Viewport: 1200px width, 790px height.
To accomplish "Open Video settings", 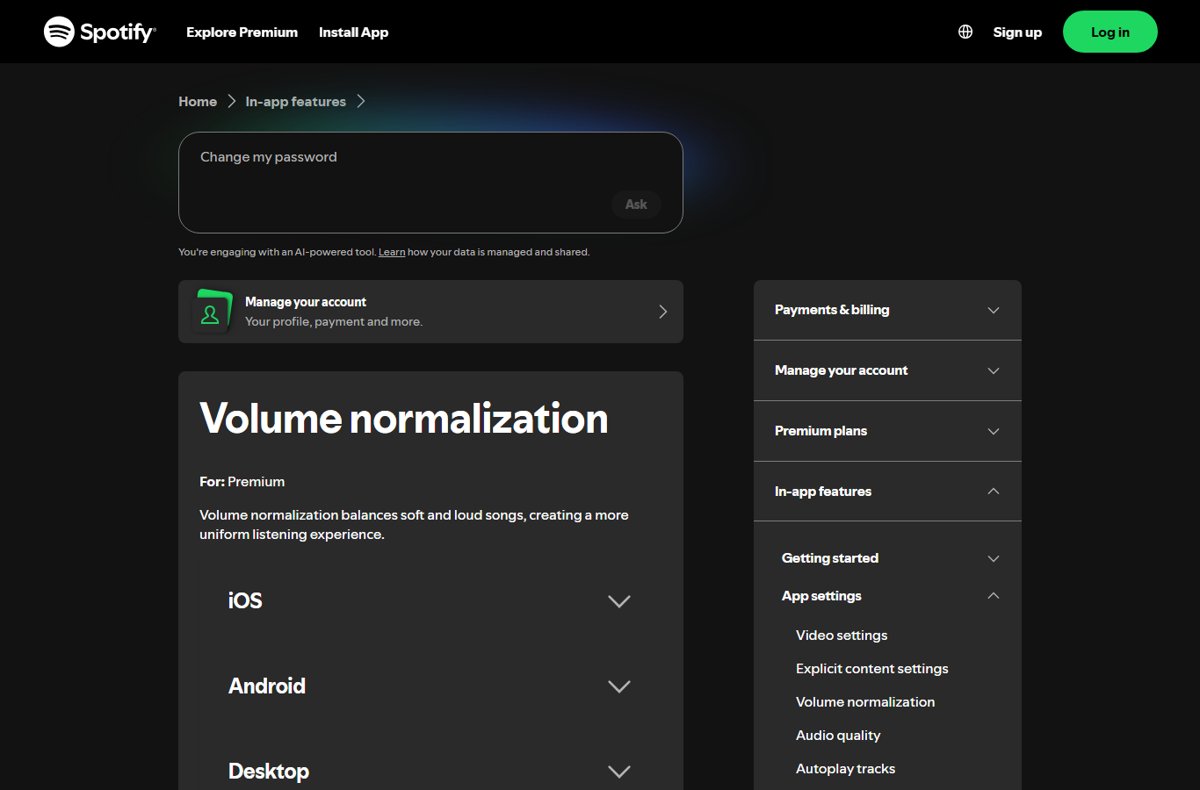I will (x=841, y=635).
